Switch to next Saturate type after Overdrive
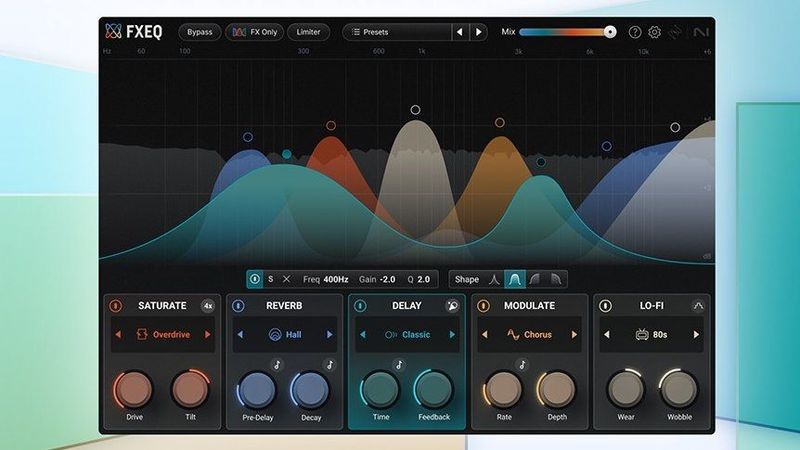This screenshot has width=800, height=450. click(208, 335)
